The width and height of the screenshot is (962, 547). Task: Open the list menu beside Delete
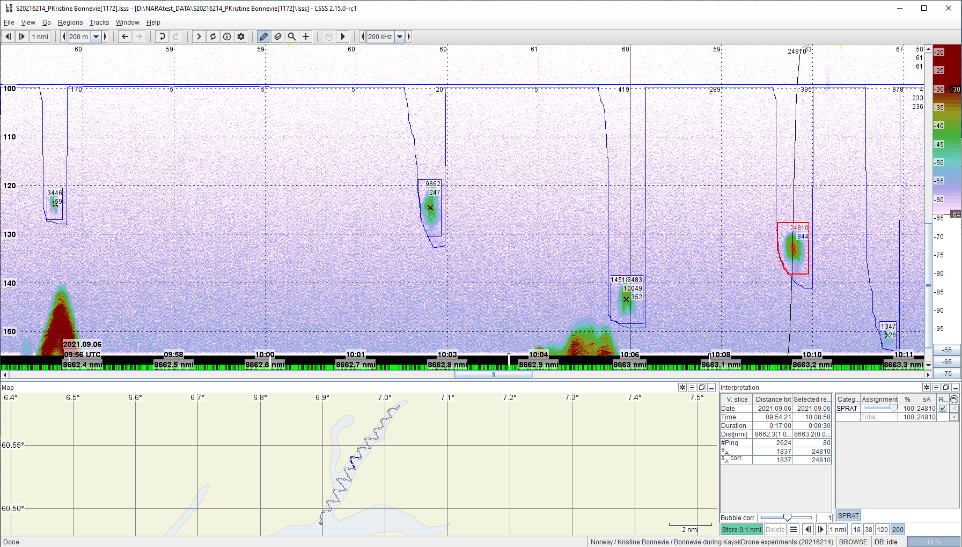[793, 528]
